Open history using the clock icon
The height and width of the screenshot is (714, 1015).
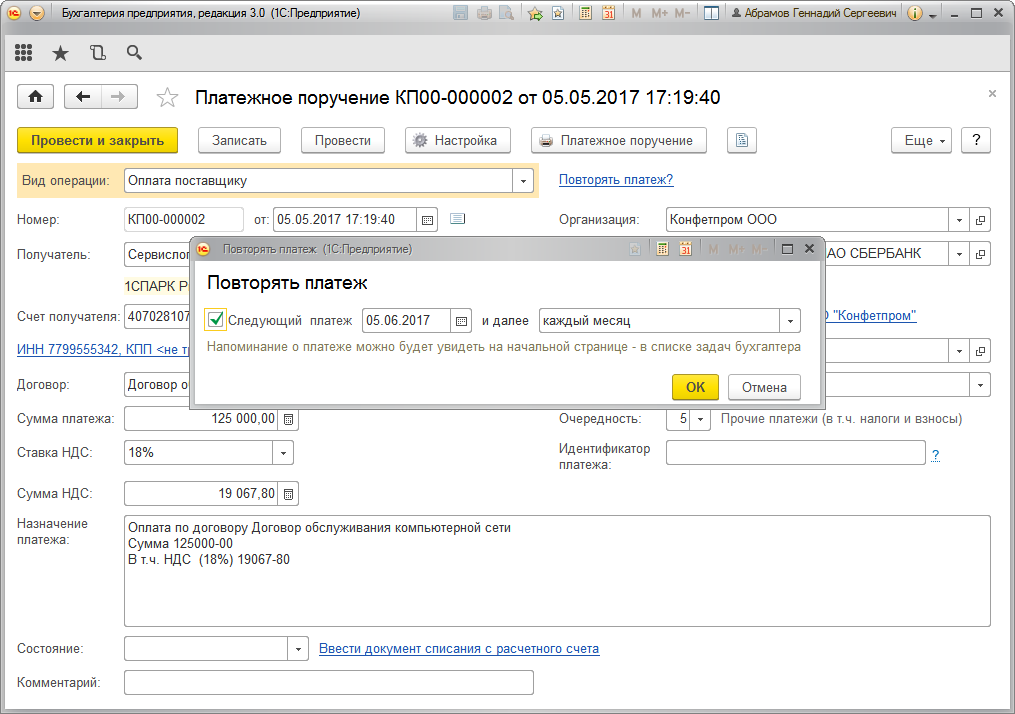tap(97, 52)
